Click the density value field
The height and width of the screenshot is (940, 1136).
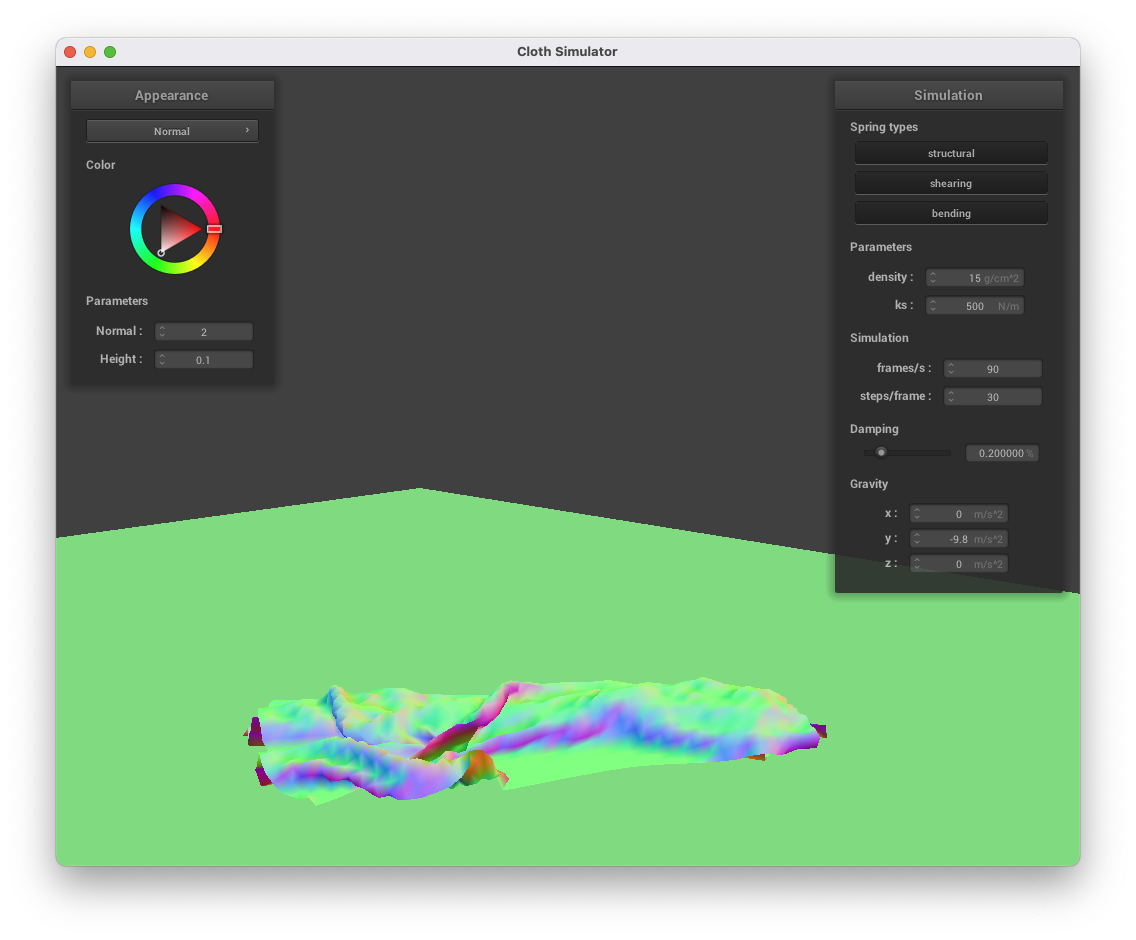[974, 278]
